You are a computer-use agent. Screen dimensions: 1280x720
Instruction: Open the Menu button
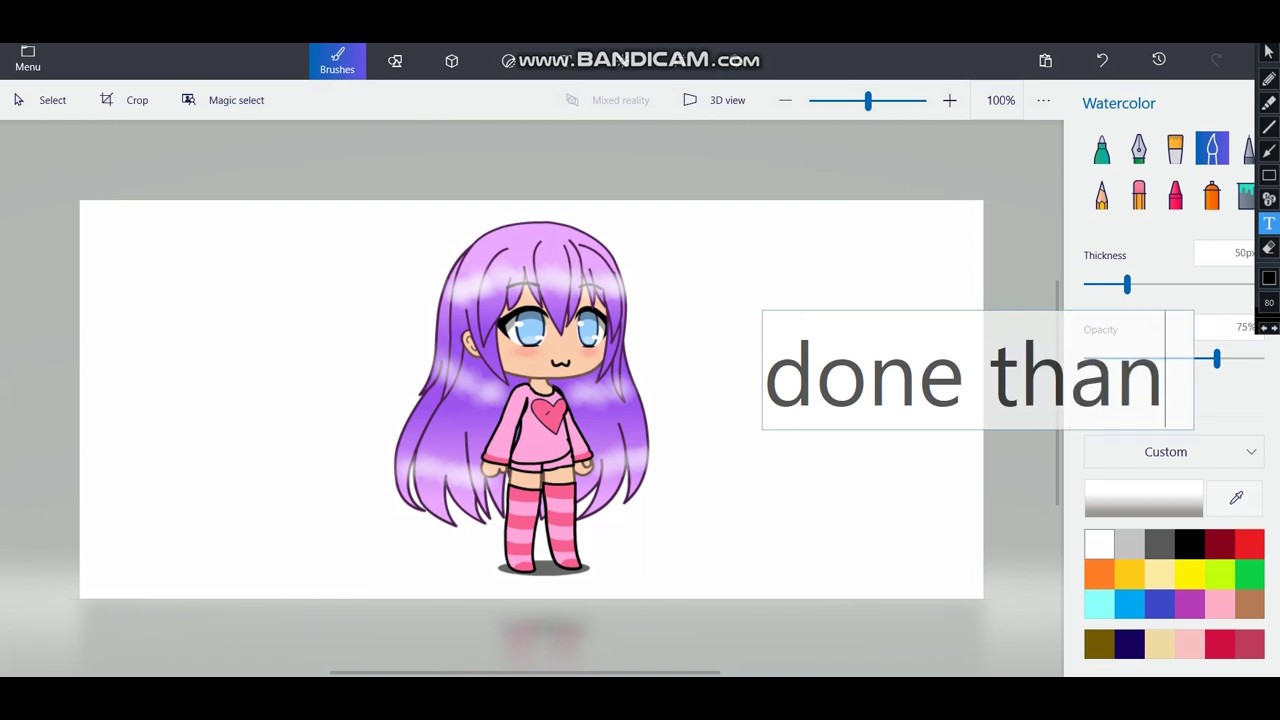pyautogui.click(x=28, y=59)
